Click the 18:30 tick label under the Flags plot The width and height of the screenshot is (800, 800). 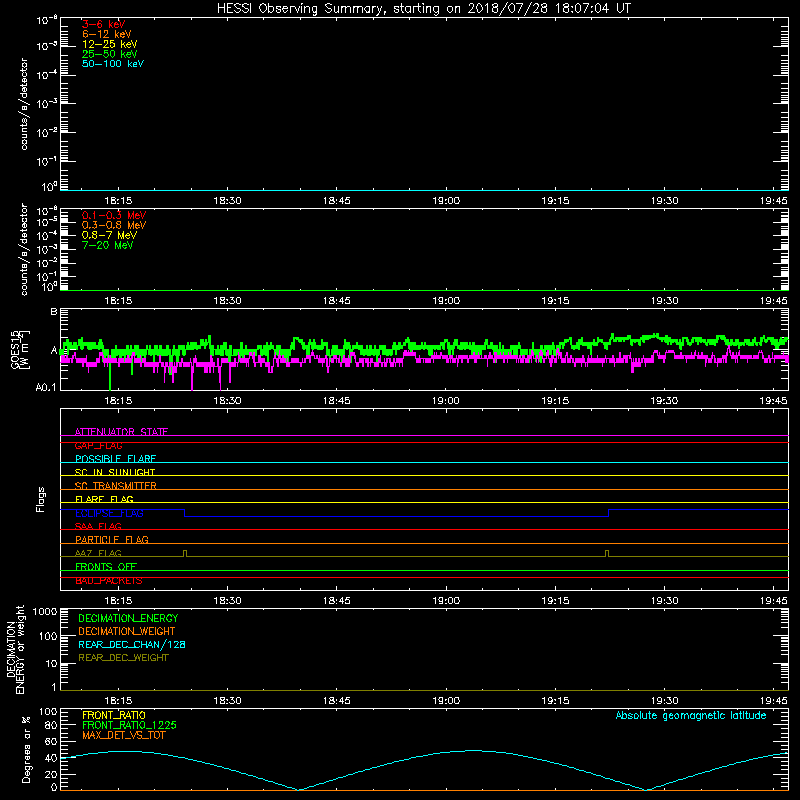(x=227, y=601)
